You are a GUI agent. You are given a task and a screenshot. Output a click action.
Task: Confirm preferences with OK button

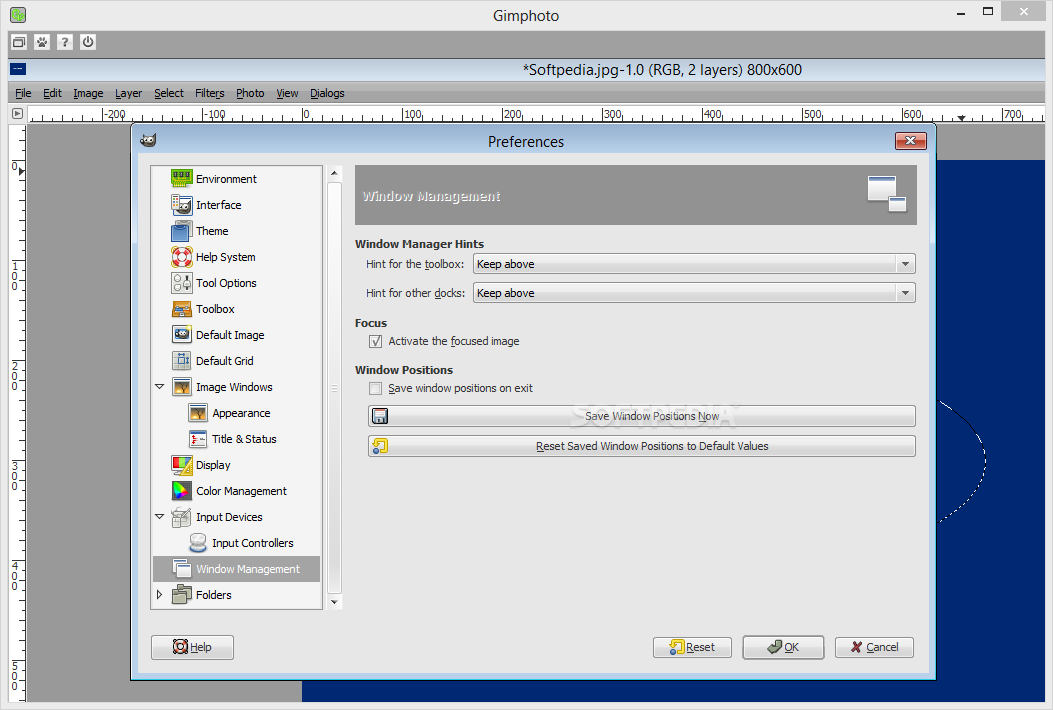(783, 647)
